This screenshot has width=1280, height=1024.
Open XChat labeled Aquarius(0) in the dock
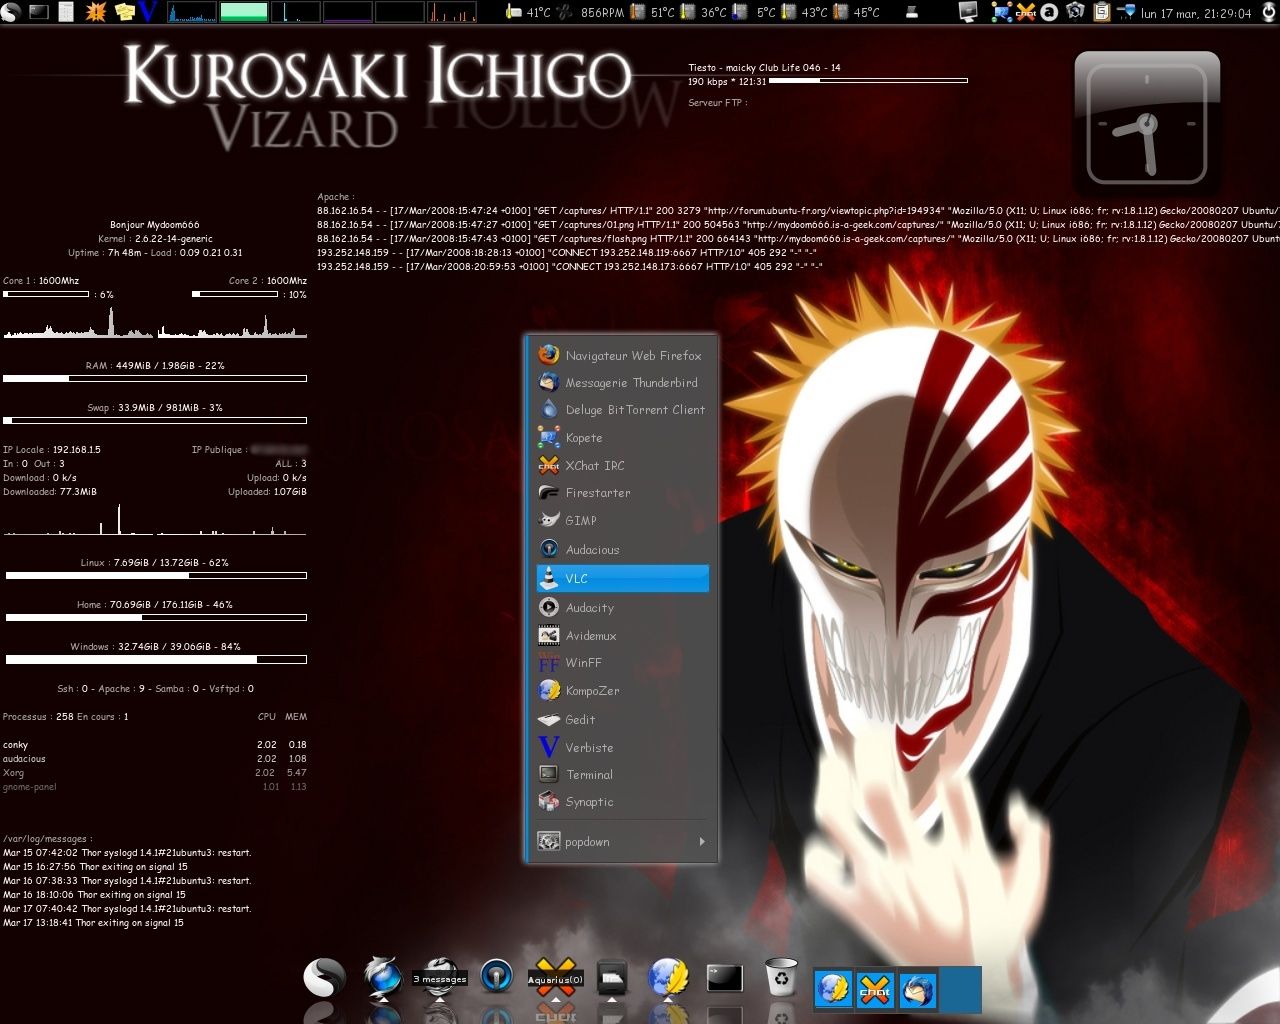[555, 977]
